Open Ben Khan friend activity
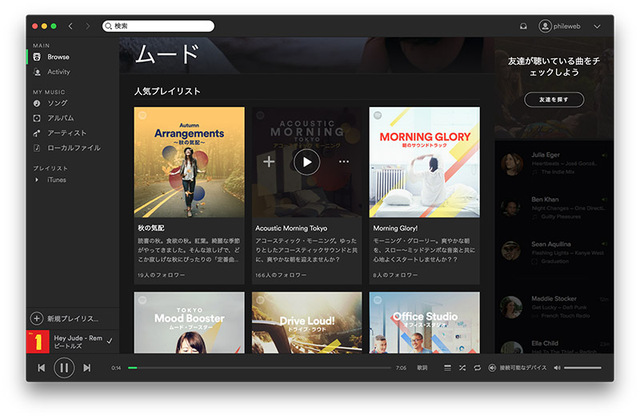Viewport: 640px width, 419px height. [554, 208]
